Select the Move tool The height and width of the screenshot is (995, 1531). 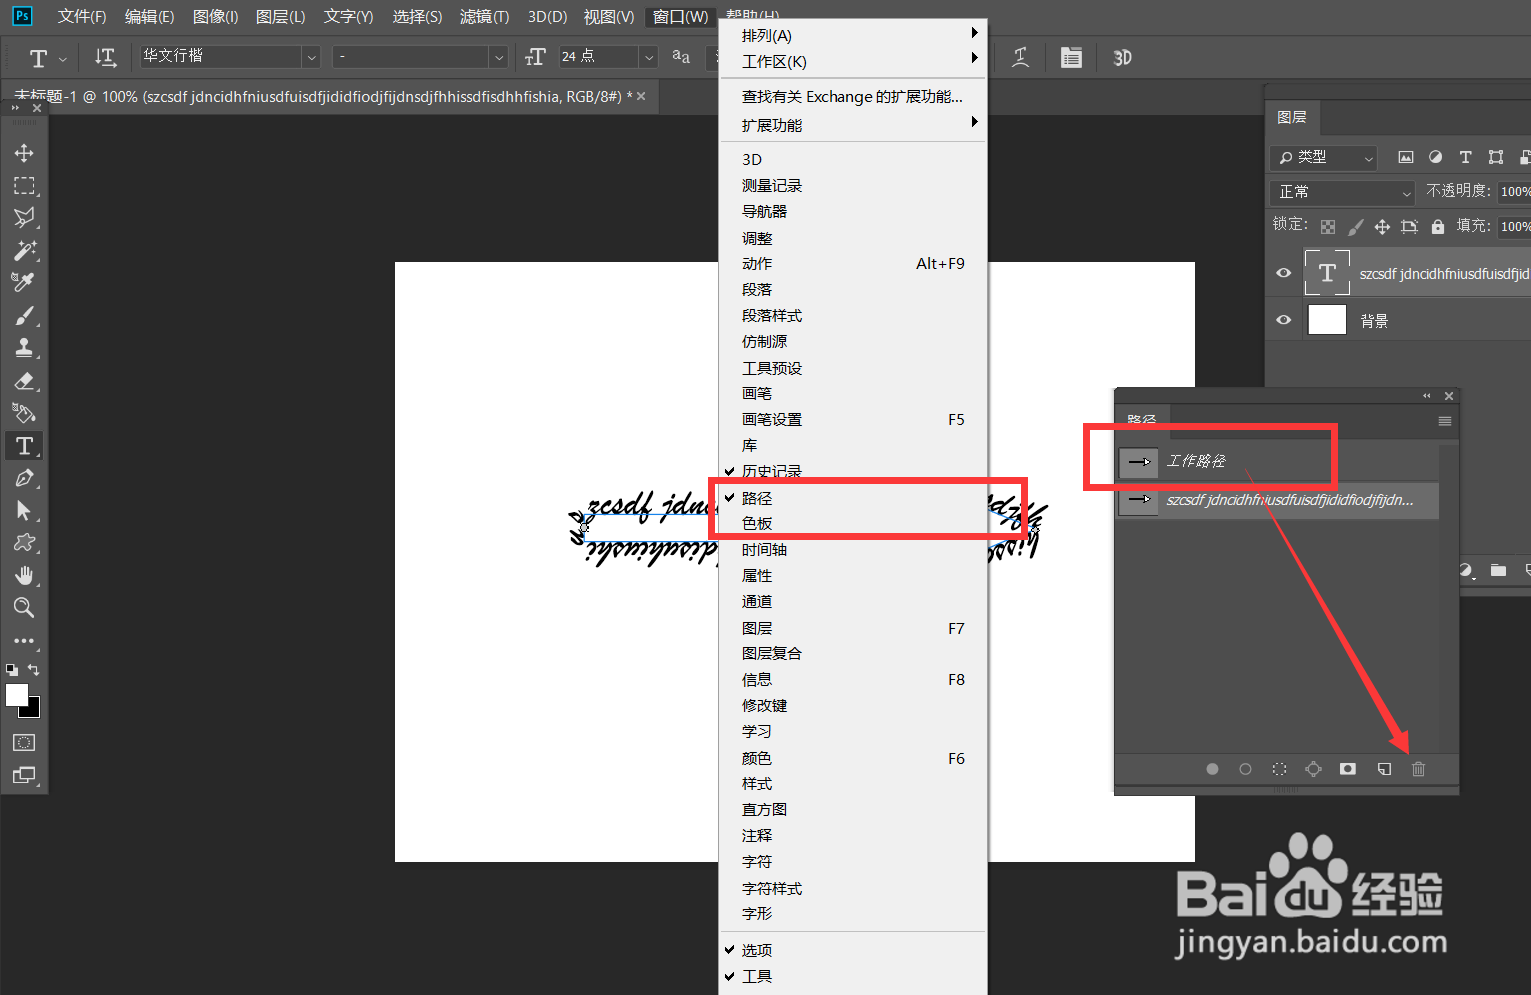coord(24,152)
